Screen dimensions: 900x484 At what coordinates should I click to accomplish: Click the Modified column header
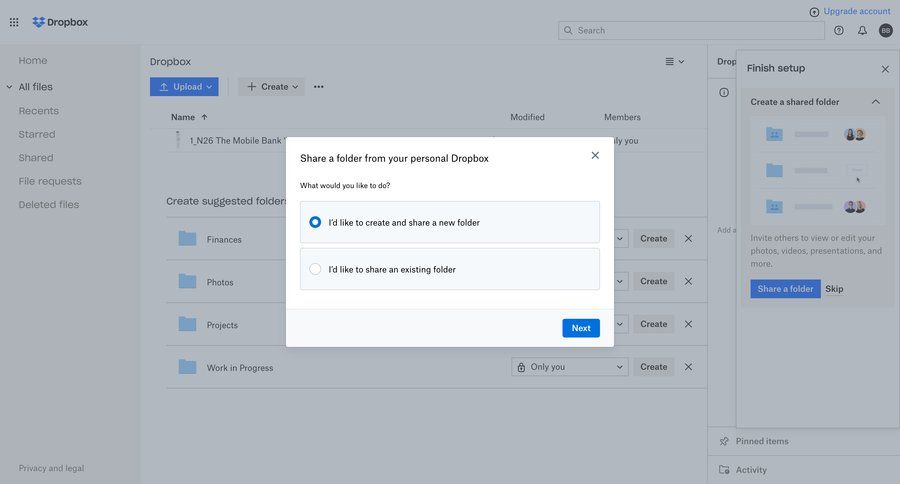[527, 117]
